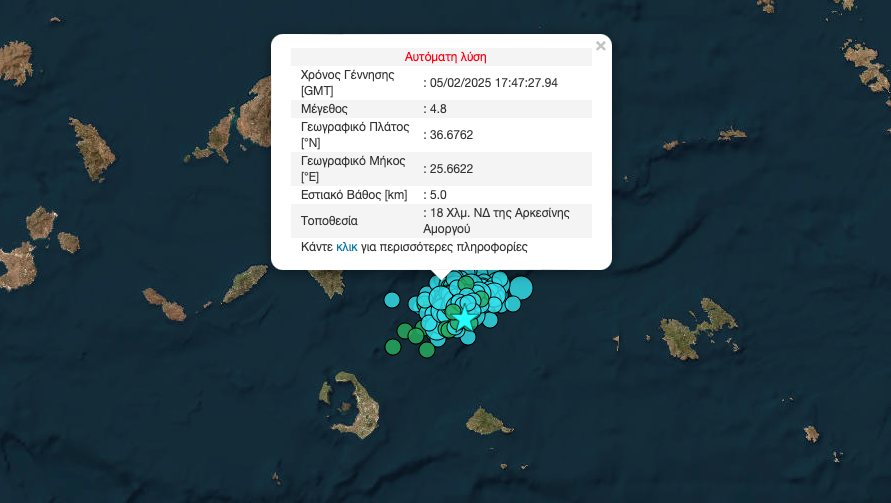Select the largest cyan circle at cluster's east edge

(520, 288)
